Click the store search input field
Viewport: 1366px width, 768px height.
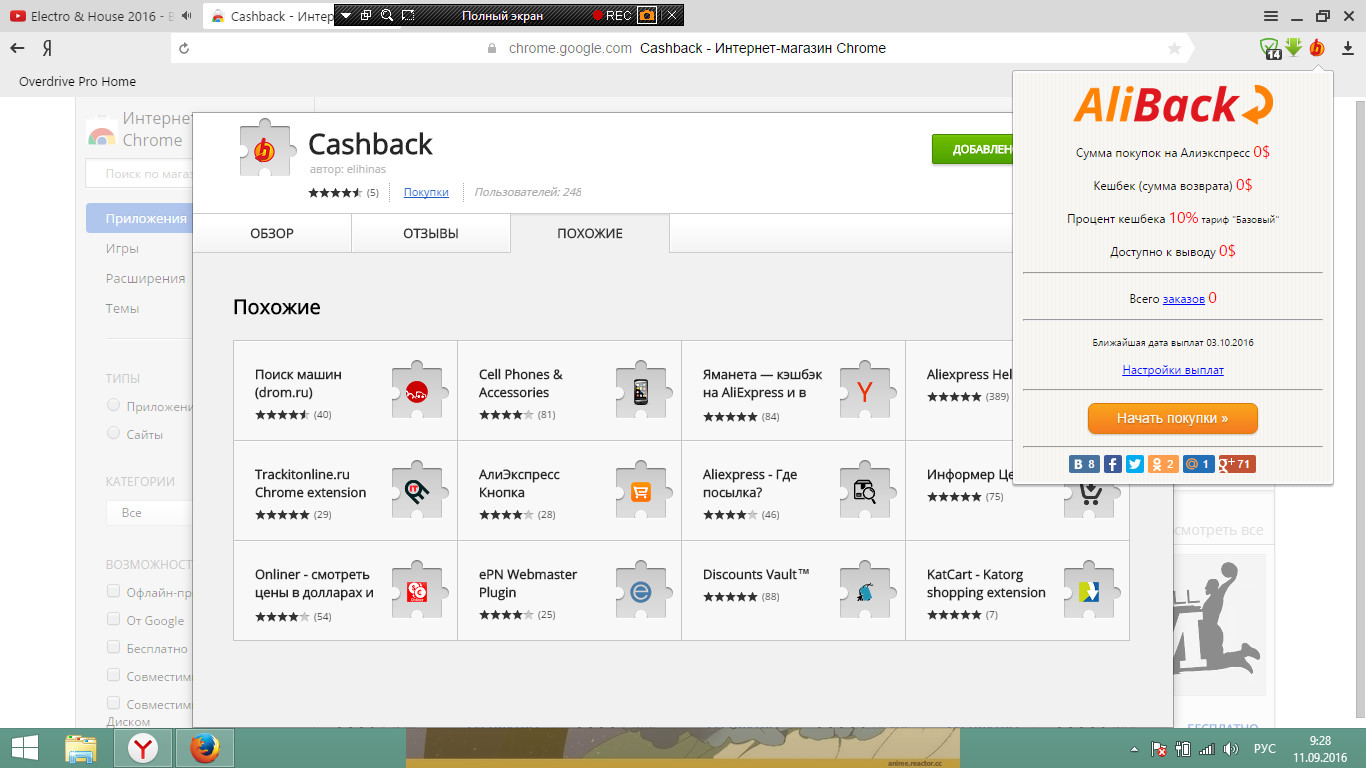[x=139, y=174]
